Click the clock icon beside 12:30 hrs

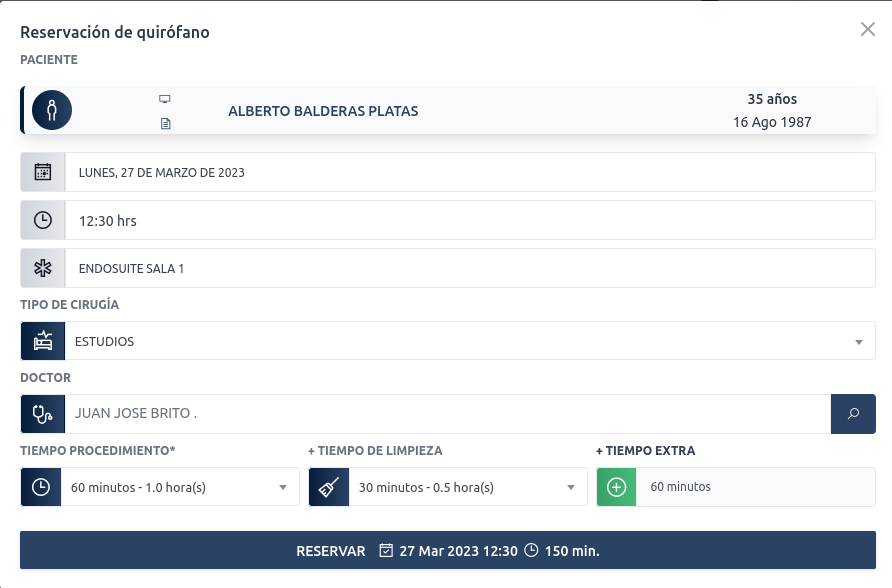[43, 220]
